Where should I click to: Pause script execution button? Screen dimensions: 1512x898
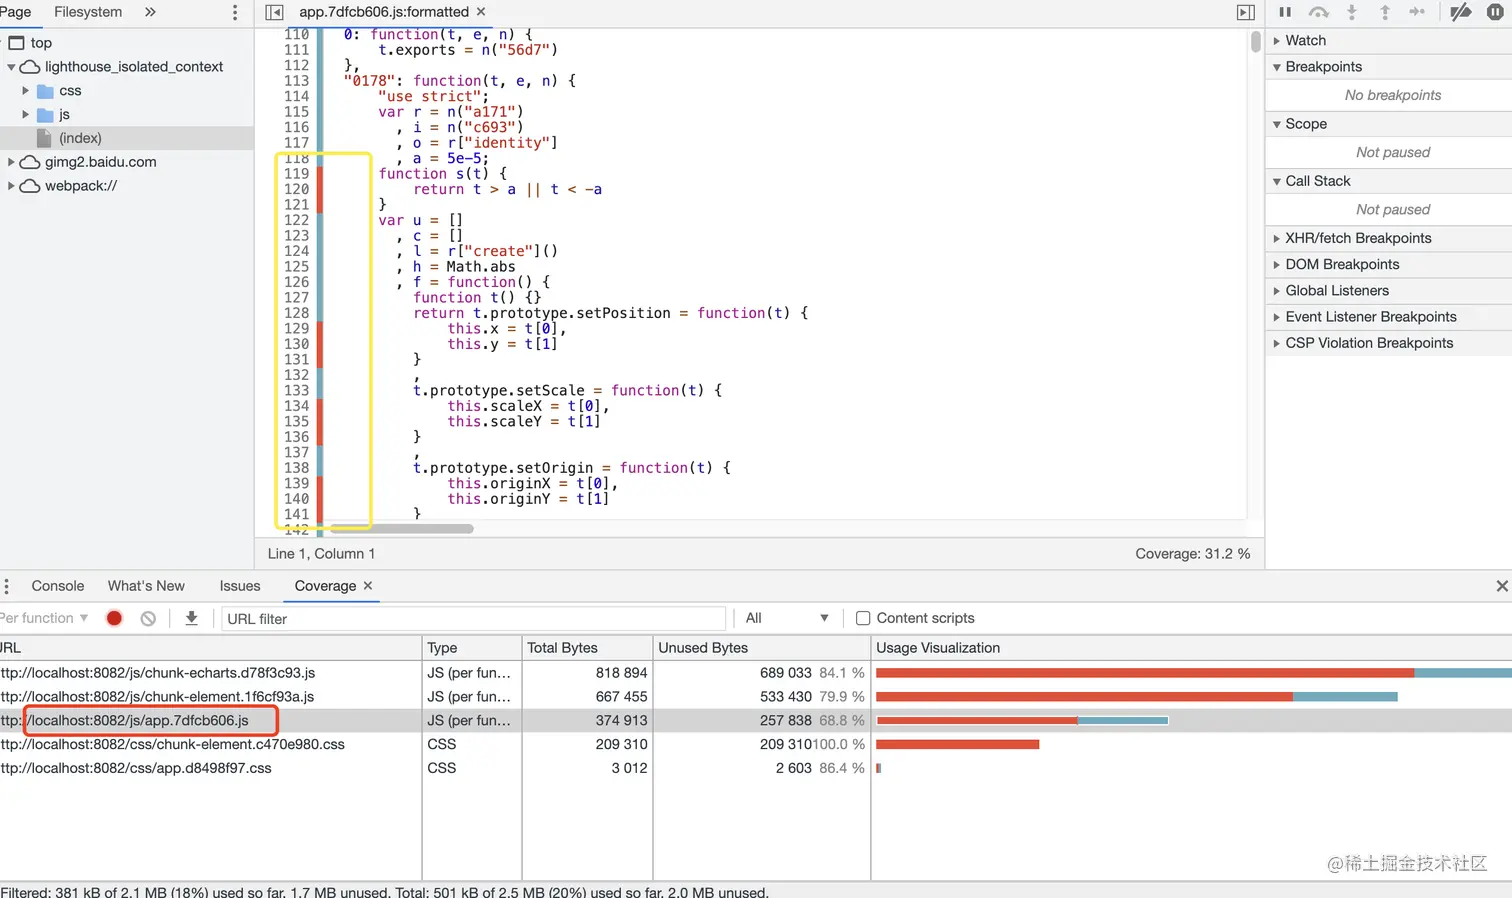click(x=1285, y=12)
